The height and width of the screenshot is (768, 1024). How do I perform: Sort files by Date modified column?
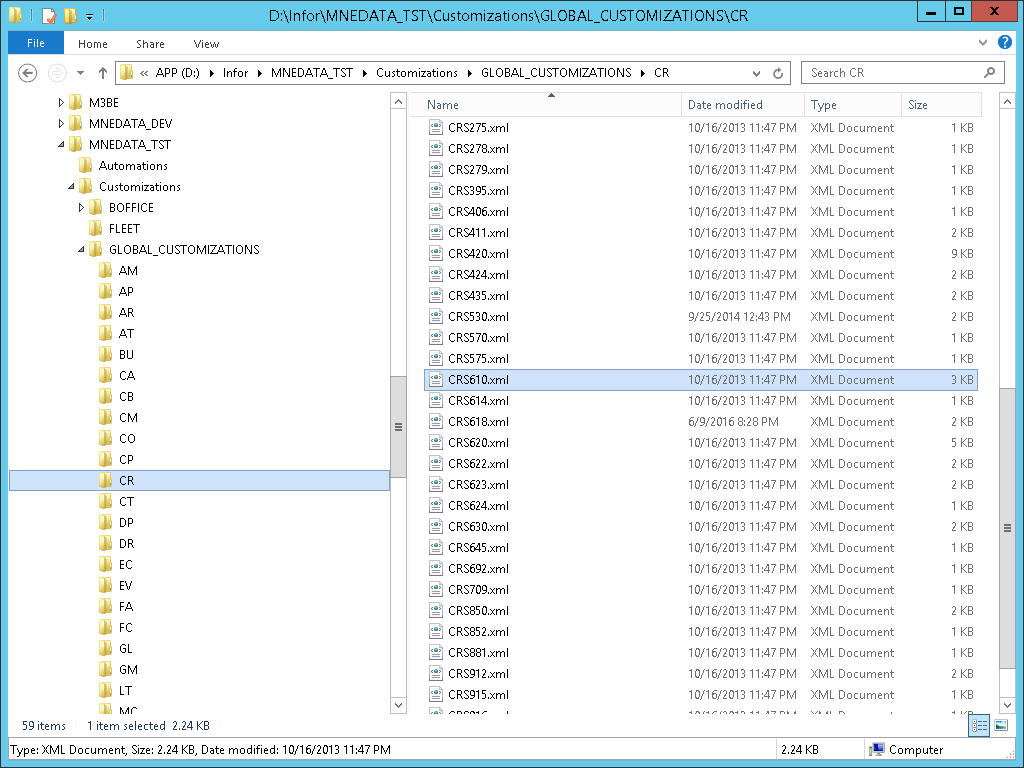tap(725, 105)
